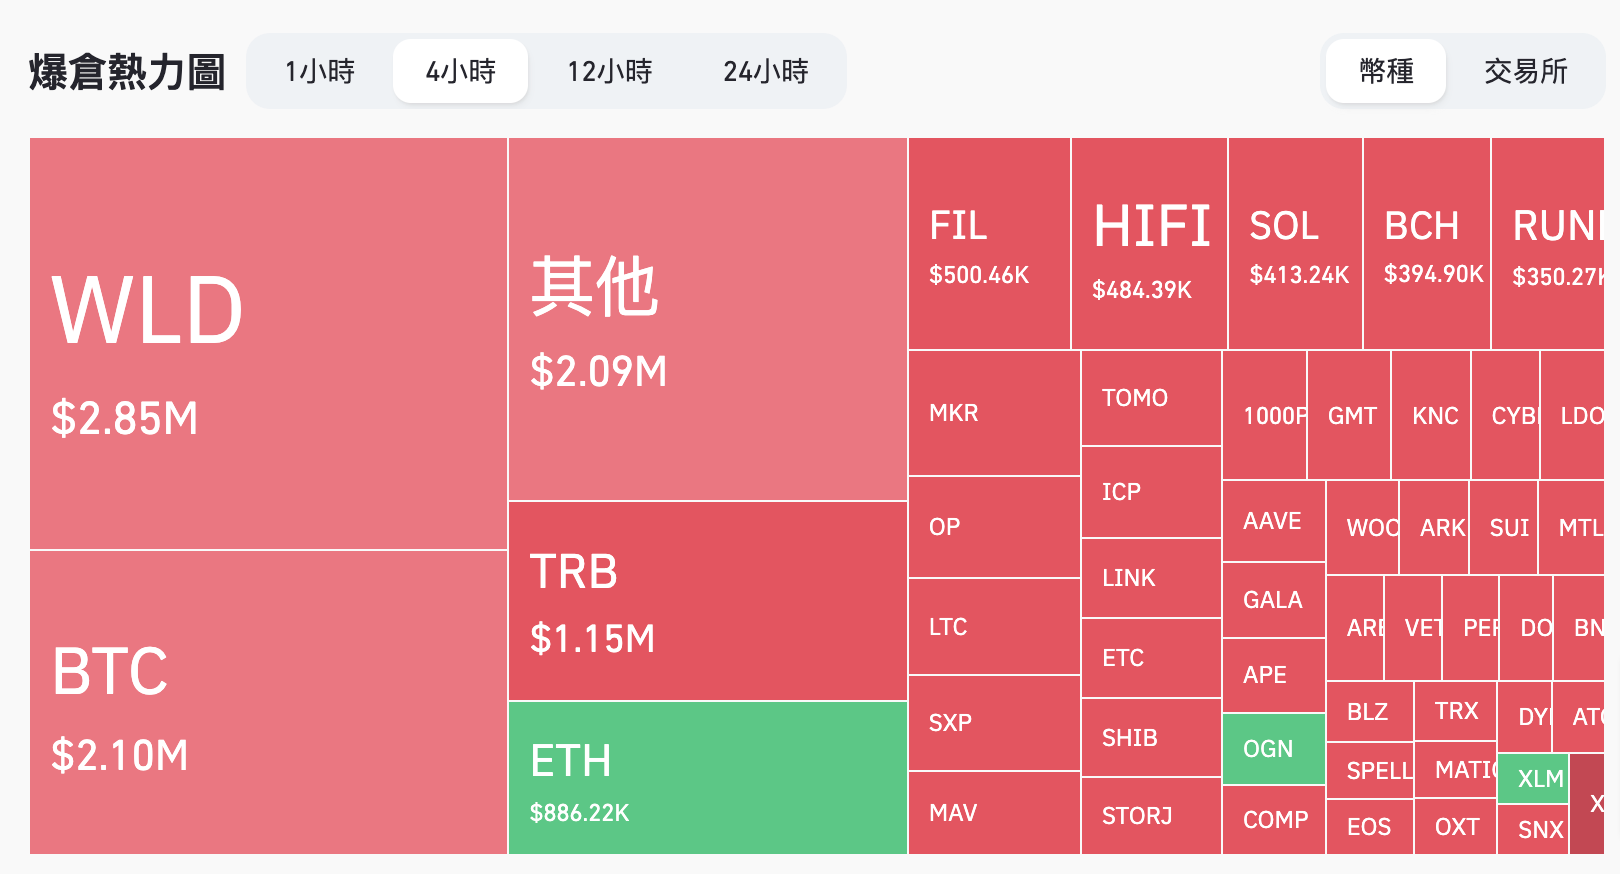Image resolution: width=1620 pixels, height=874 pixels.
Task: Switch to the 1小時 timeframe tab
Action: 320,71
